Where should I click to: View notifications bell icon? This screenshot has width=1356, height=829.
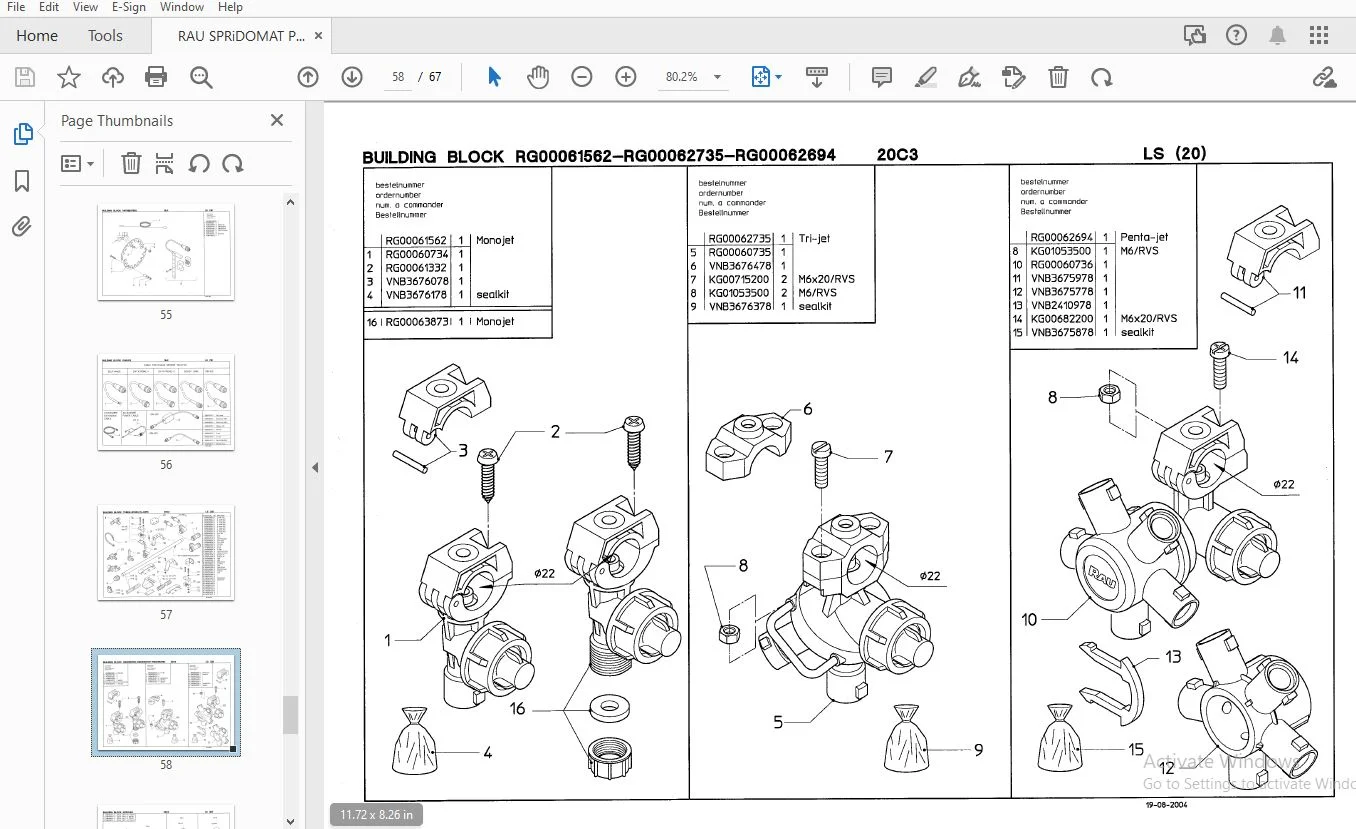(x=1278, y=35)
